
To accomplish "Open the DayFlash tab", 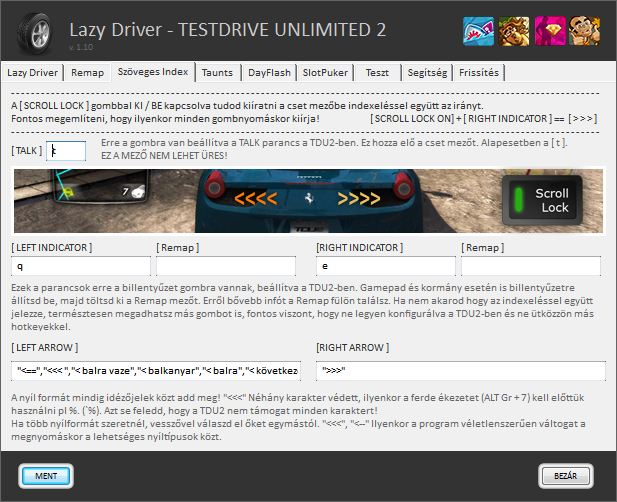I will click(x=269, y=73).
